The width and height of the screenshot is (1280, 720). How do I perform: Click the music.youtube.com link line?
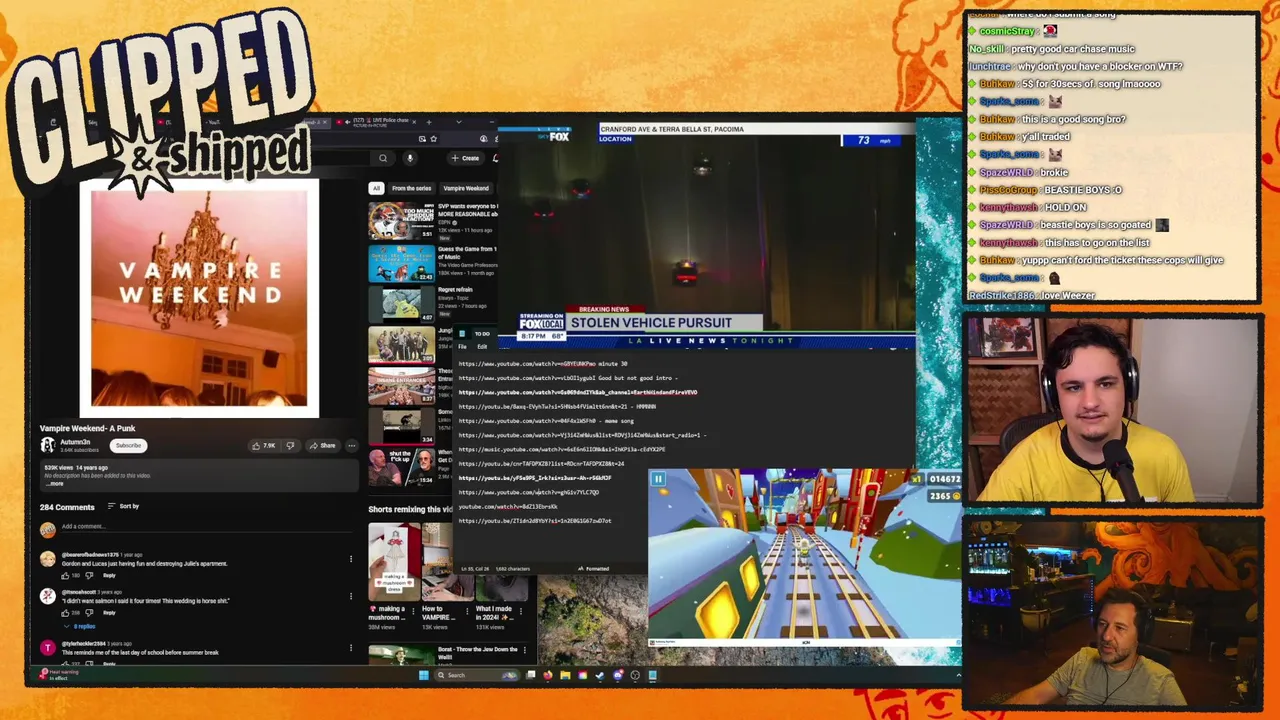point(562,449)
